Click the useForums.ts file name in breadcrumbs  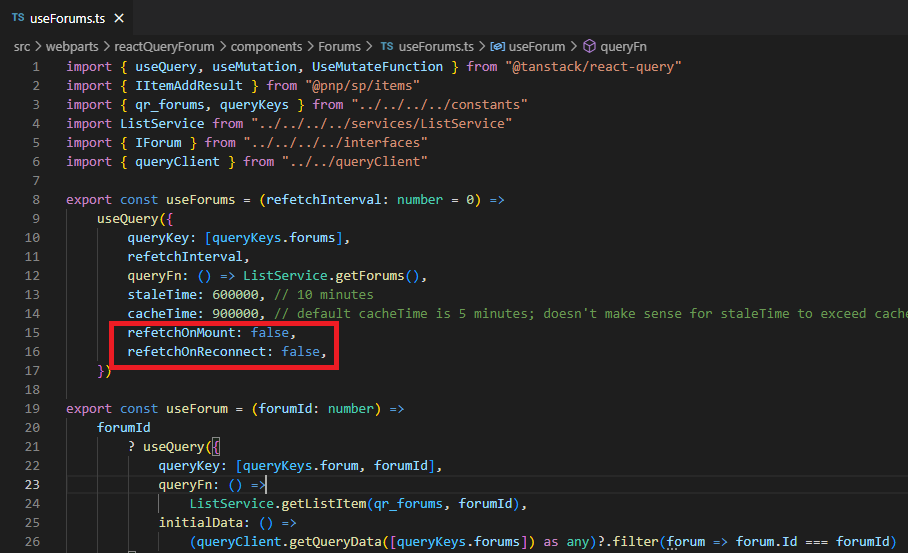[x=436, y=46]
